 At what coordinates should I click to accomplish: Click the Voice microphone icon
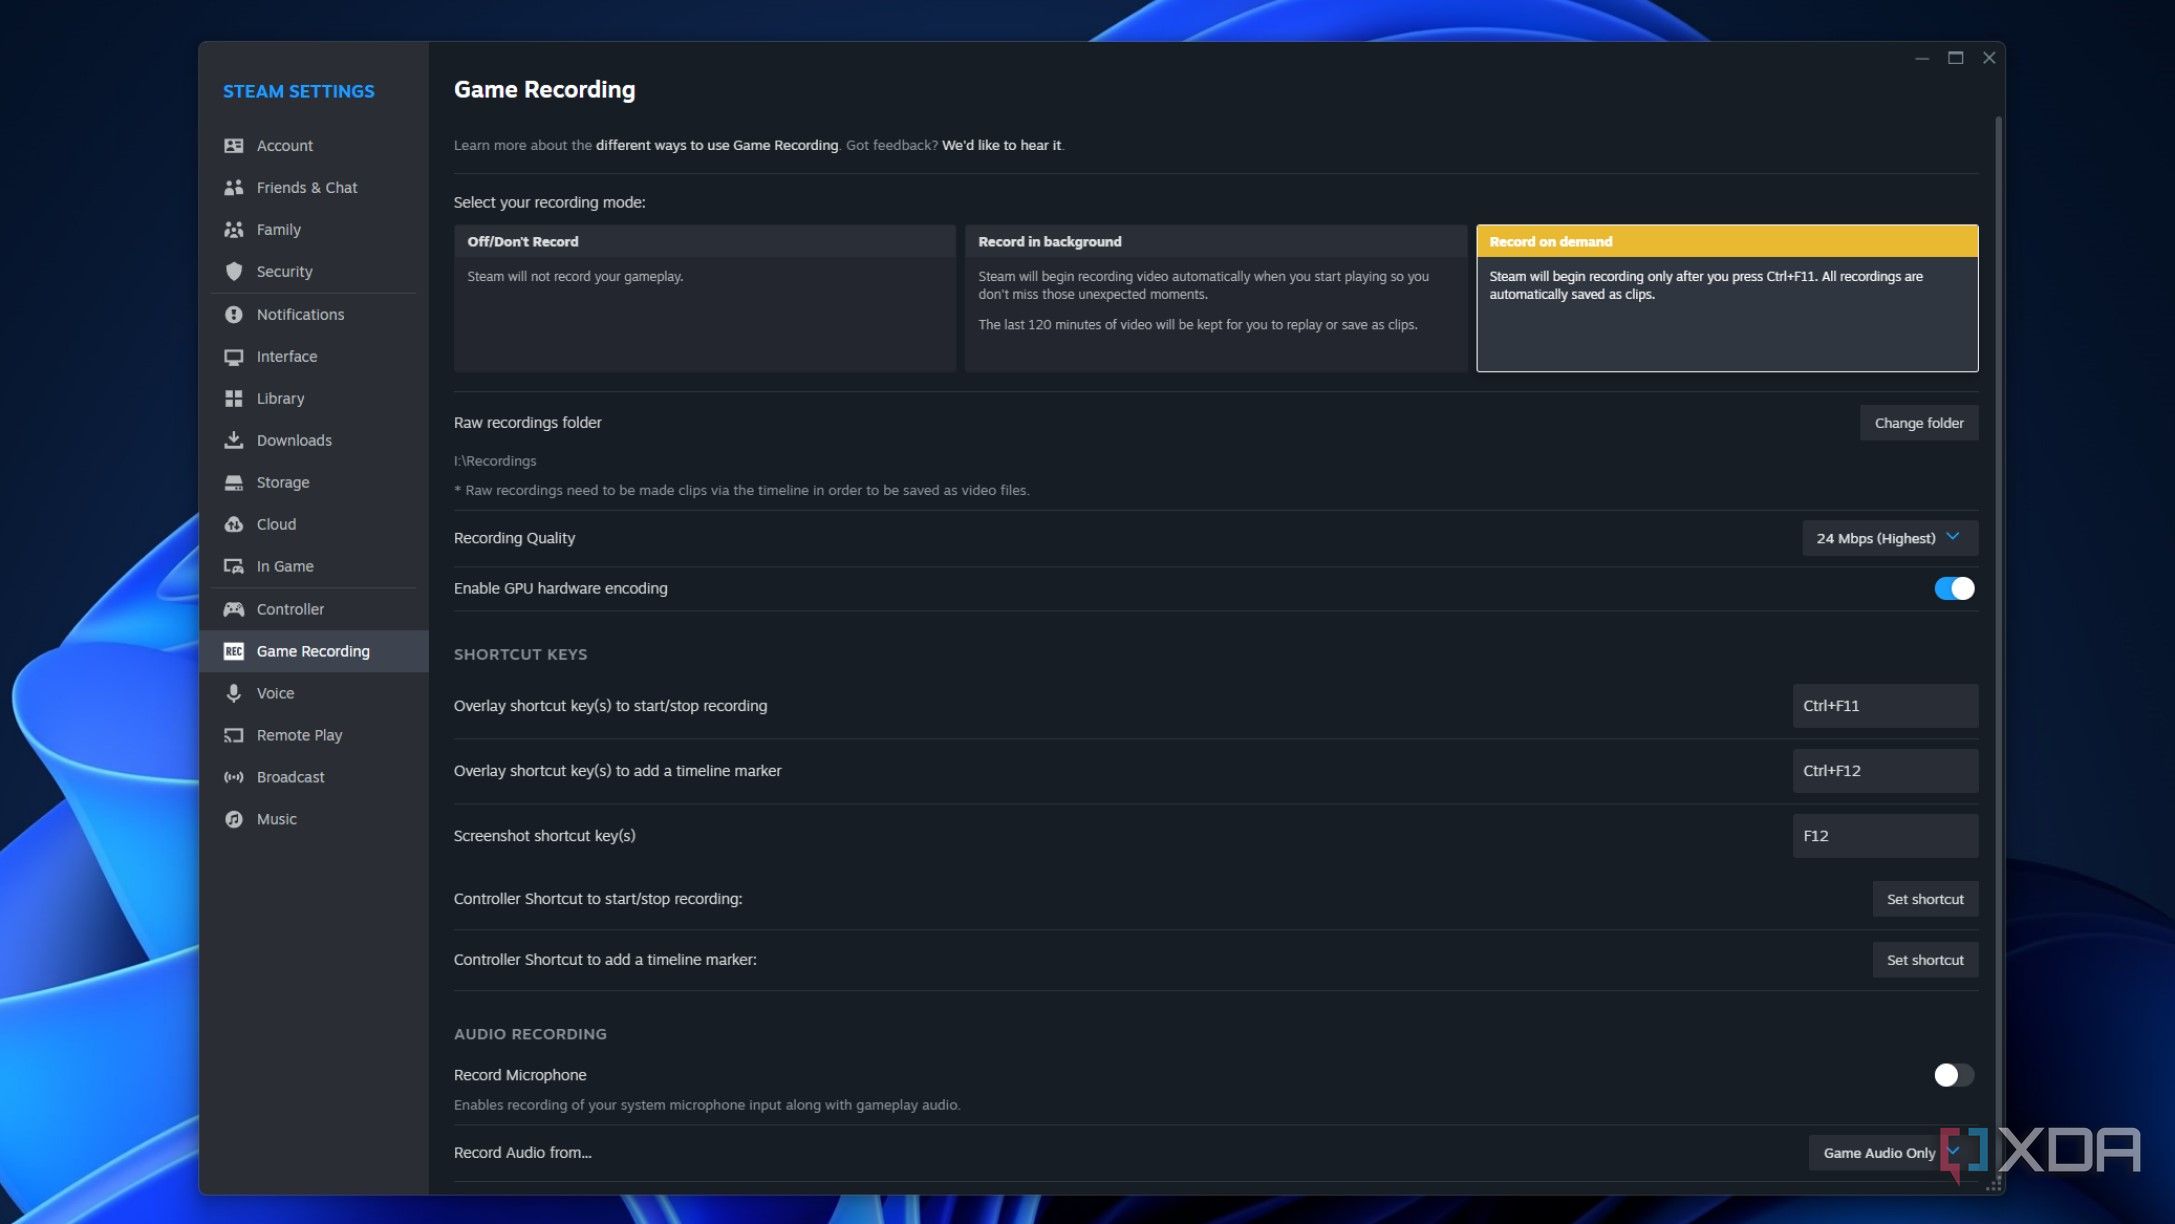233,694
